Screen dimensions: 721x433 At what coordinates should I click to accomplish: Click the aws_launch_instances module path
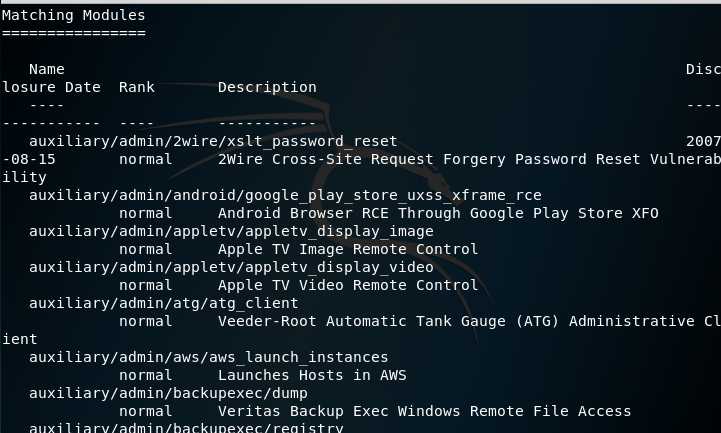click(x=209, y=358)
